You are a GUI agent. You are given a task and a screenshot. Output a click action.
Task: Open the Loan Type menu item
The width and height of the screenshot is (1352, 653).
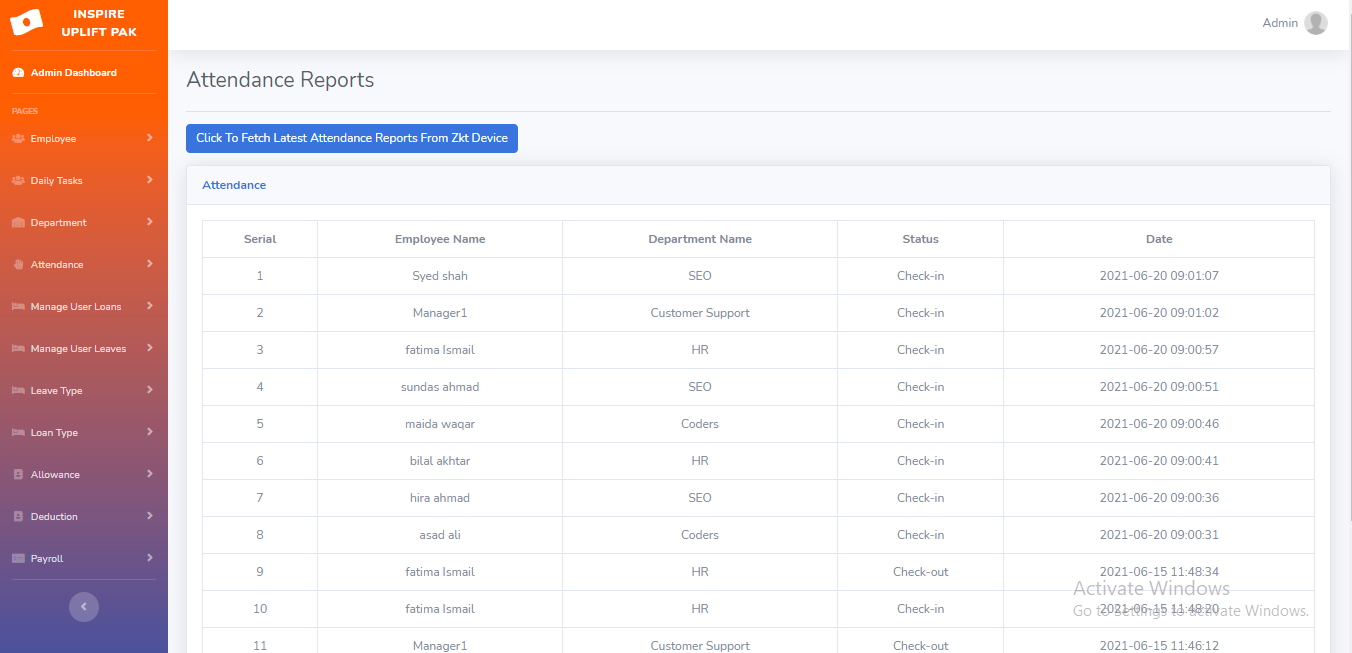coord(54,433)
